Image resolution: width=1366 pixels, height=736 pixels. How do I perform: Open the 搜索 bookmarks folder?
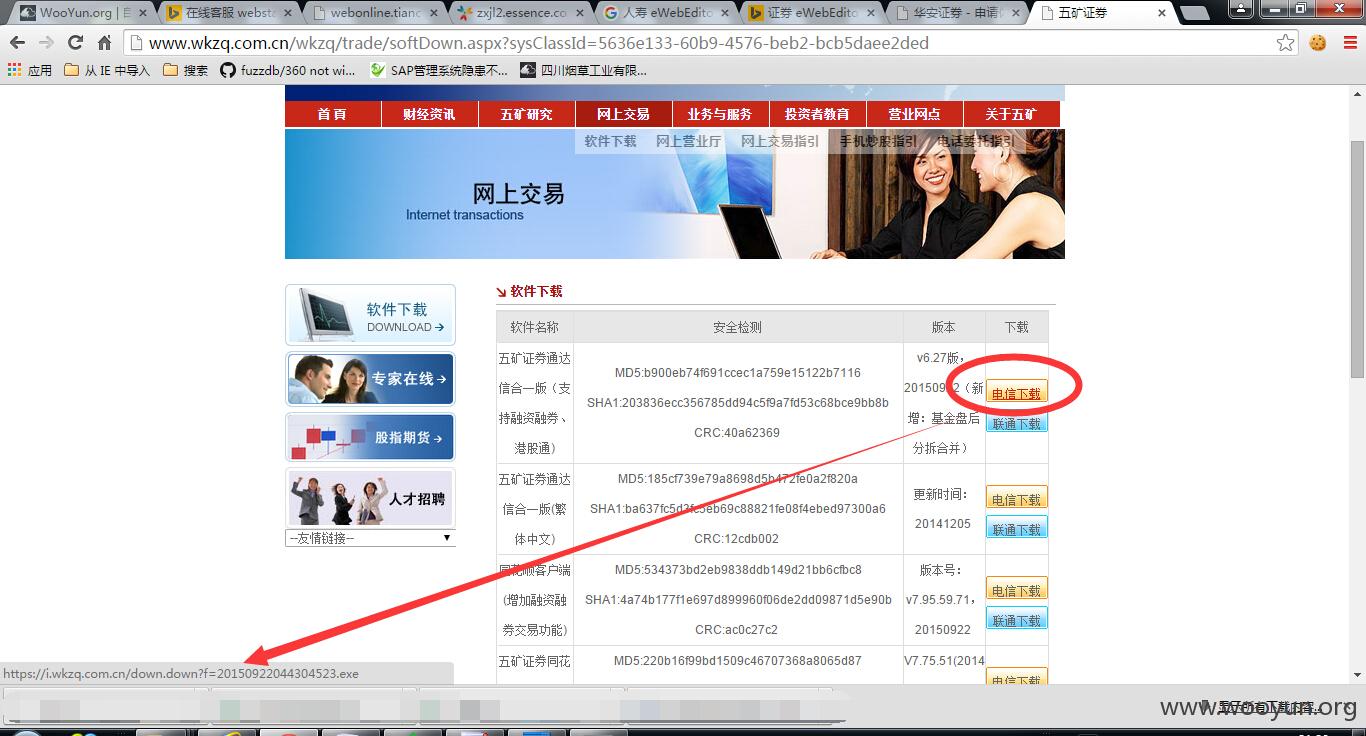point(186,70)
